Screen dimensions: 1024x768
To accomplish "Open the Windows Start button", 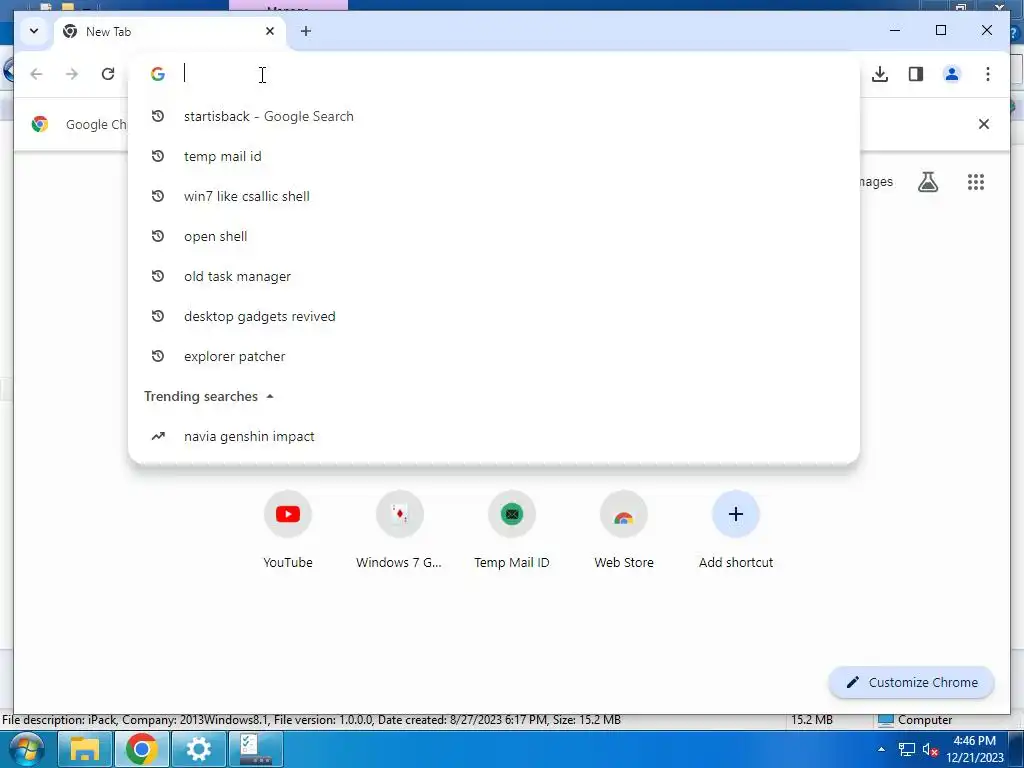I will pos(25,748).
